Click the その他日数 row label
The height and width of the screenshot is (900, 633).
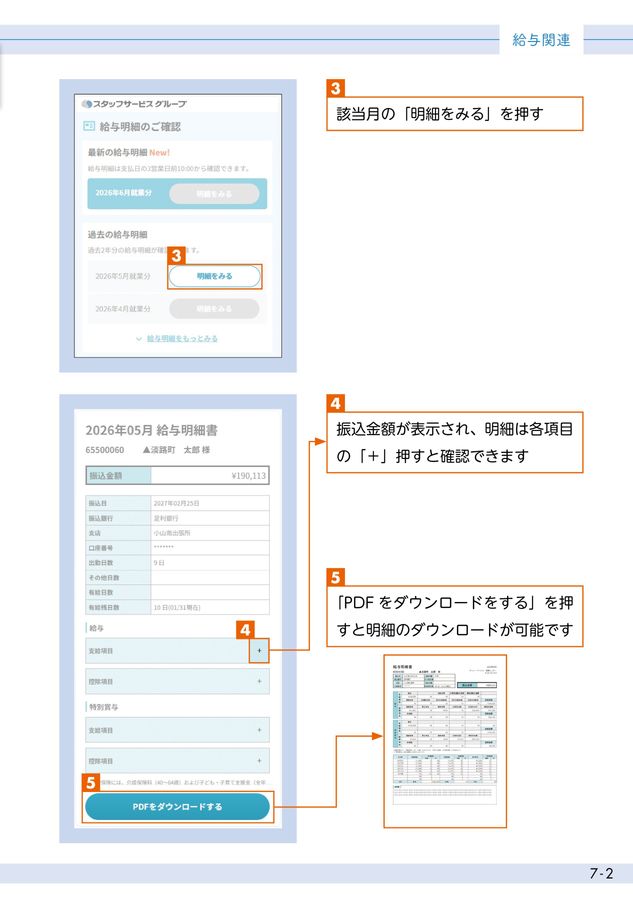point(104,577)
